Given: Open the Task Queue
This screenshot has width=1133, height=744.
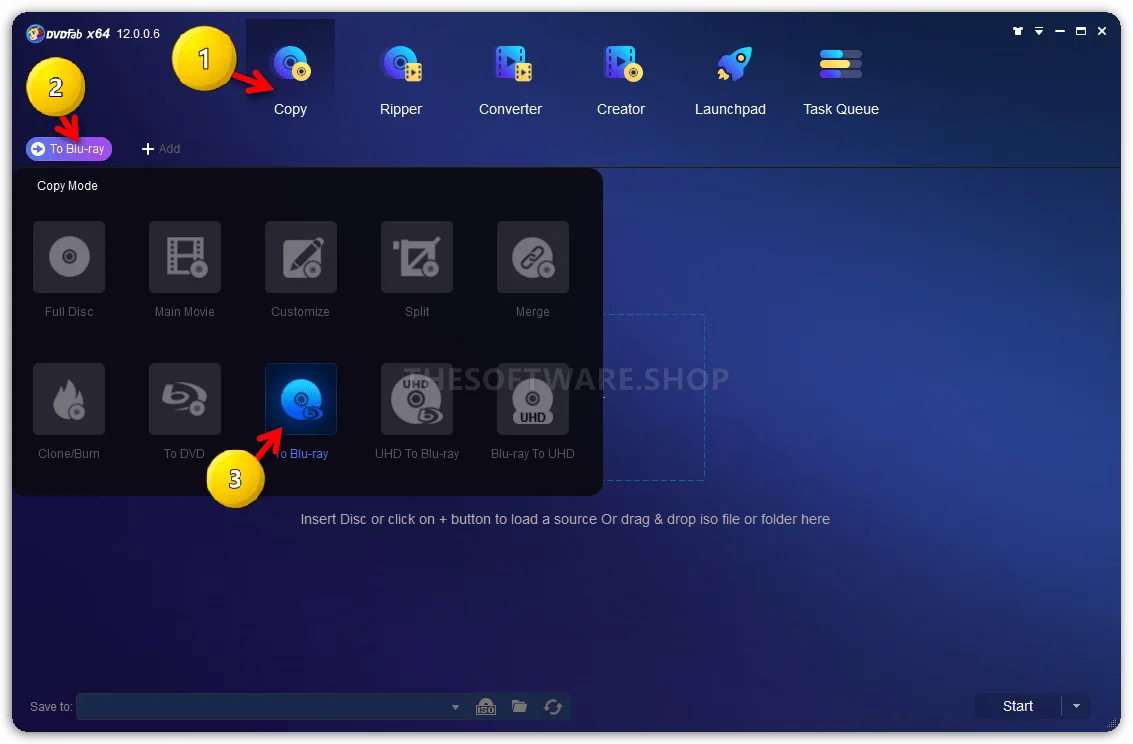Looking at the screenshot, I should pyautogui.click(x=841, y=79).
